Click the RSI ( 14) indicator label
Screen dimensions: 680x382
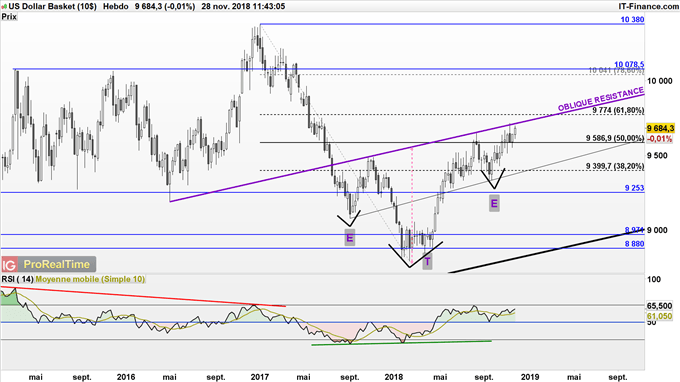coord(17,279)
